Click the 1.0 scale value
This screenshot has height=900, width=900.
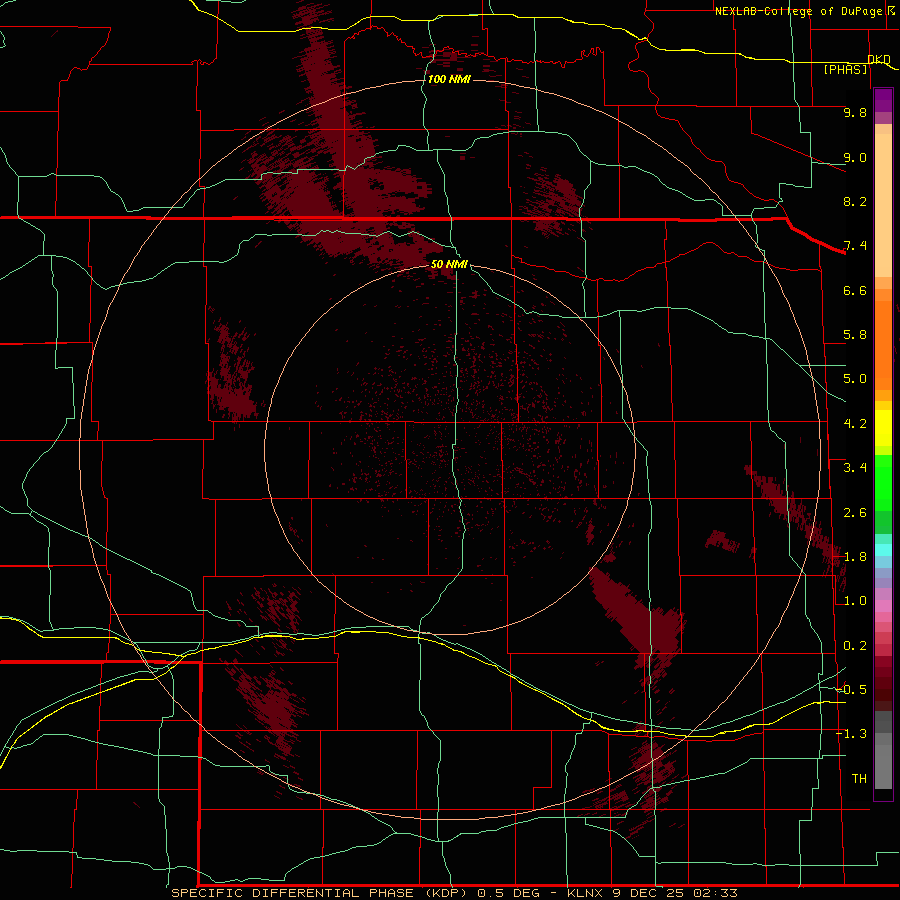855,601
